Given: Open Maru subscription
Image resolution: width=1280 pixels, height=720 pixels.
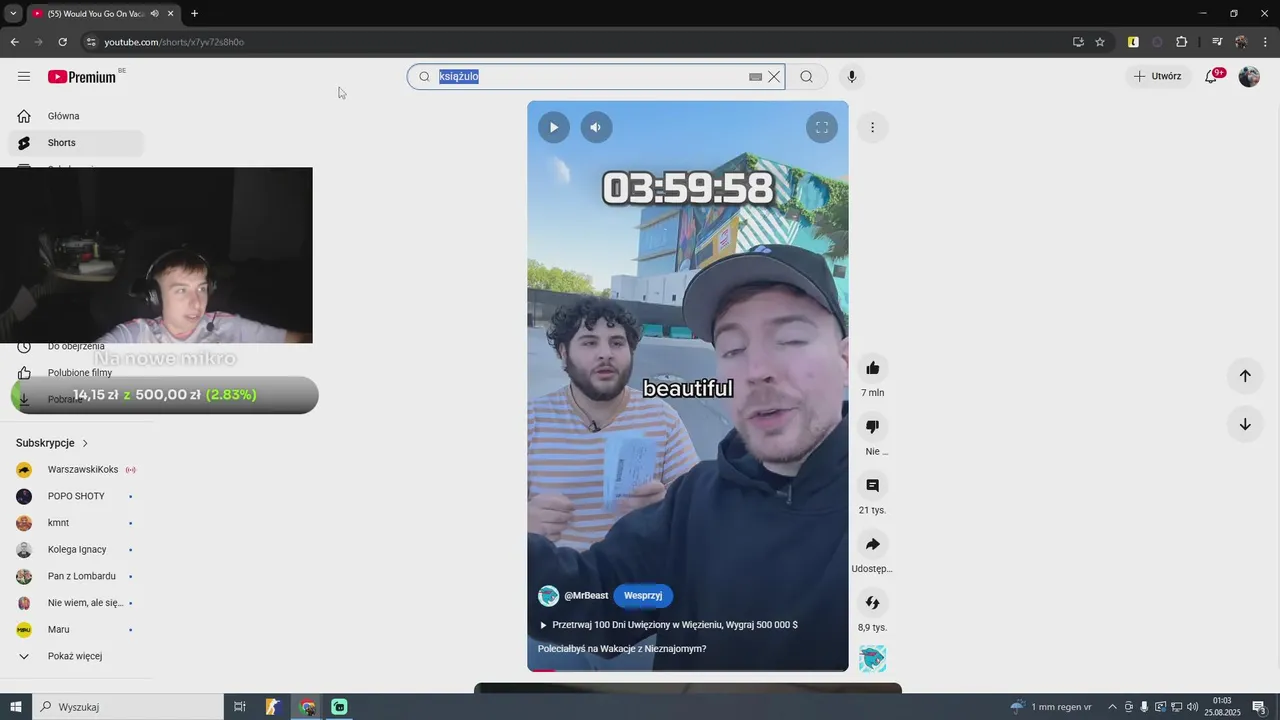Looking at the screenshot, I should (76, 630).
